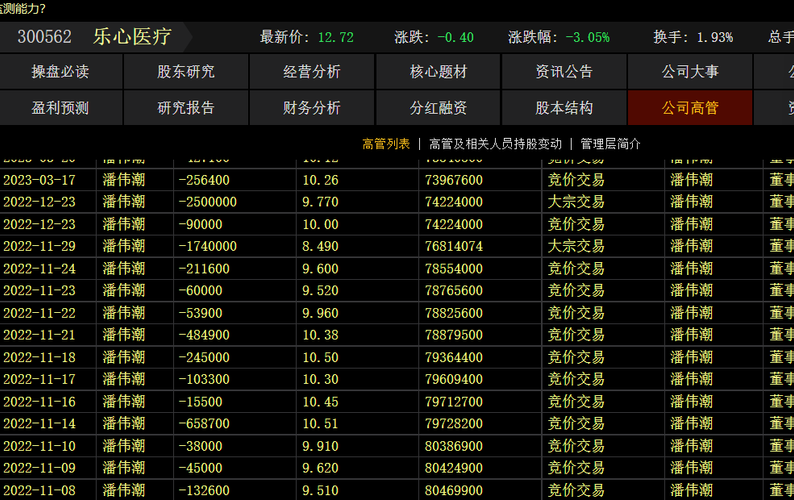The height and width of the screenshot is (500, 794).
Task: Select the 核心题材 tab
Action: 438,71
